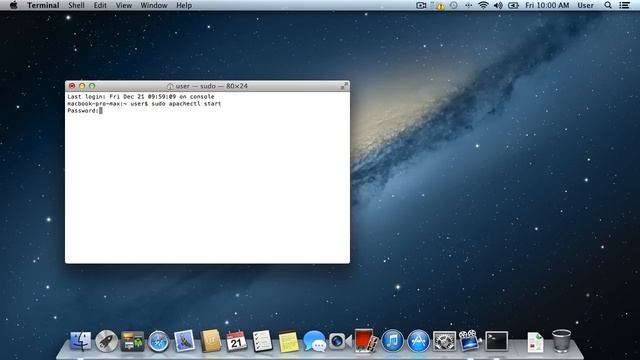Open Spotlight search magnifier
Screen dimensions: 640x360
(608, 5)
